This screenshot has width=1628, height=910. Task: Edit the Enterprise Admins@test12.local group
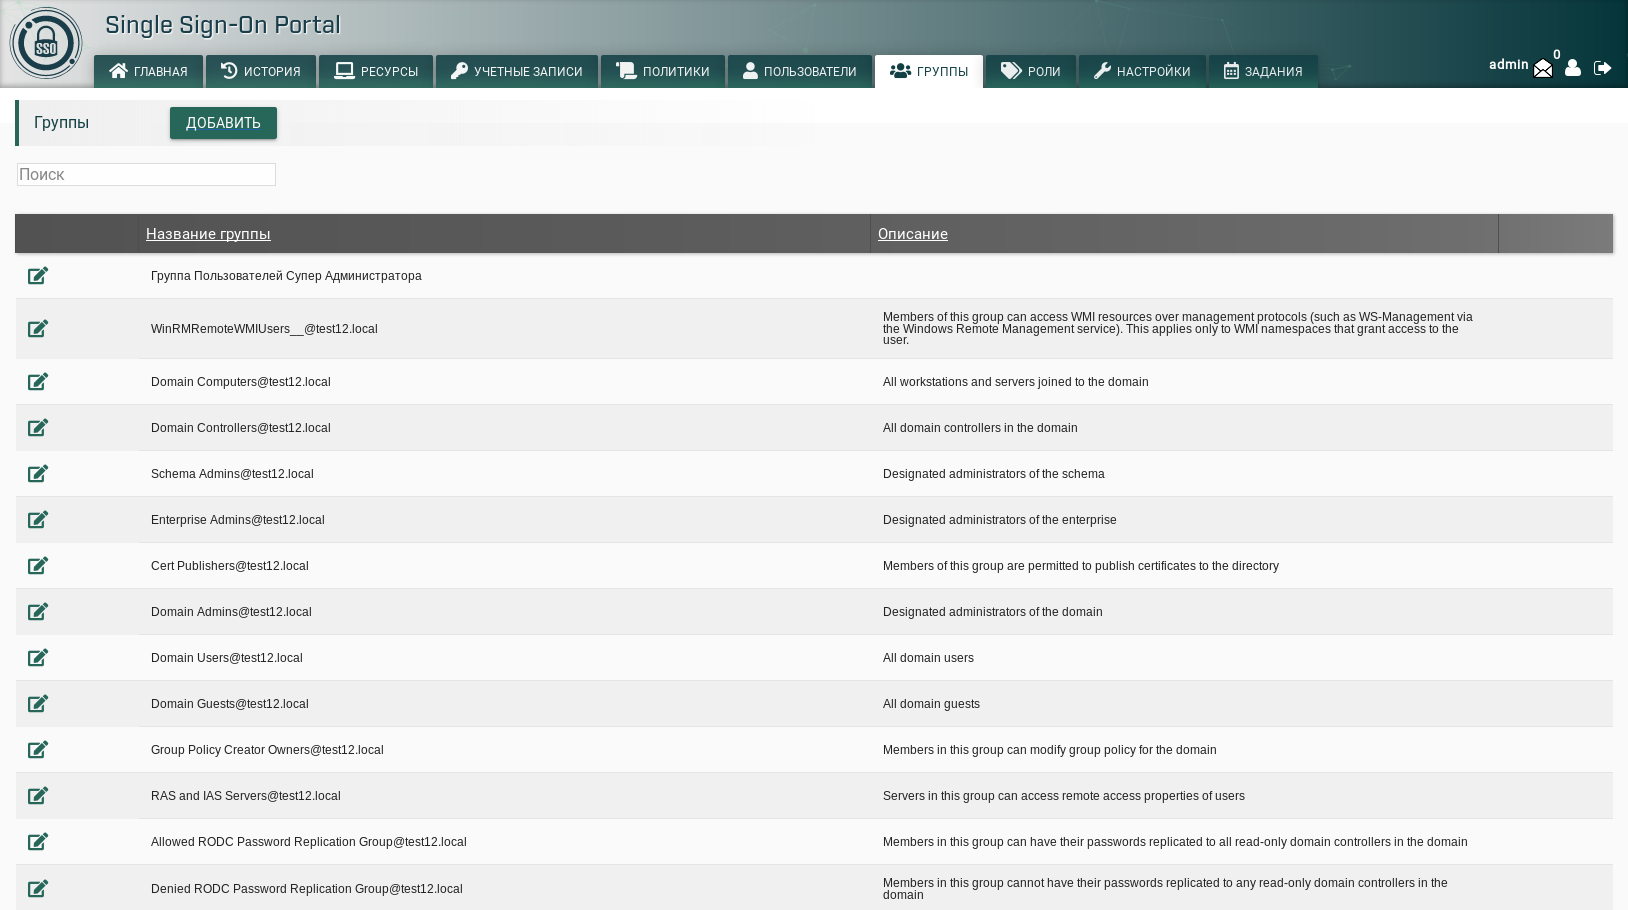(x=38, y=520)
